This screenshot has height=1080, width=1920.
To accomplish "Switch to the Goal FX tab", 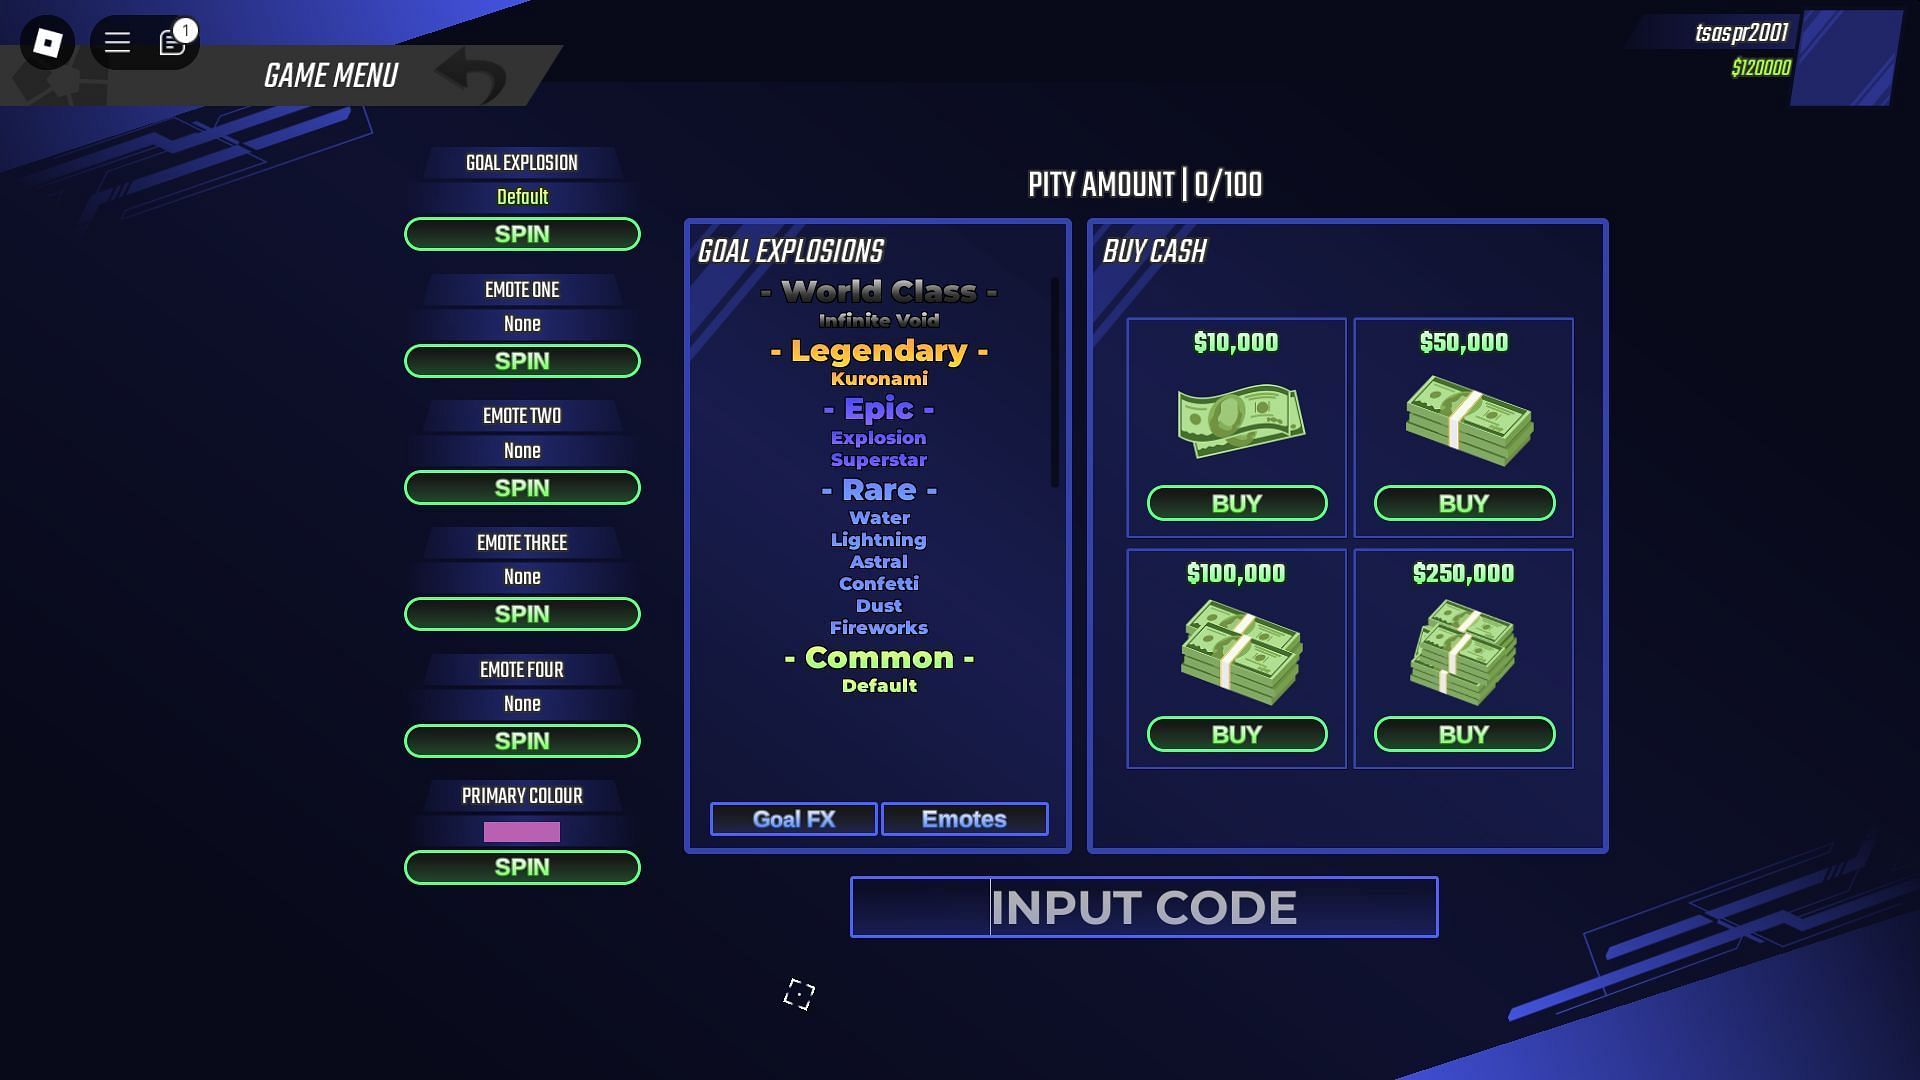I will [793, 819].
